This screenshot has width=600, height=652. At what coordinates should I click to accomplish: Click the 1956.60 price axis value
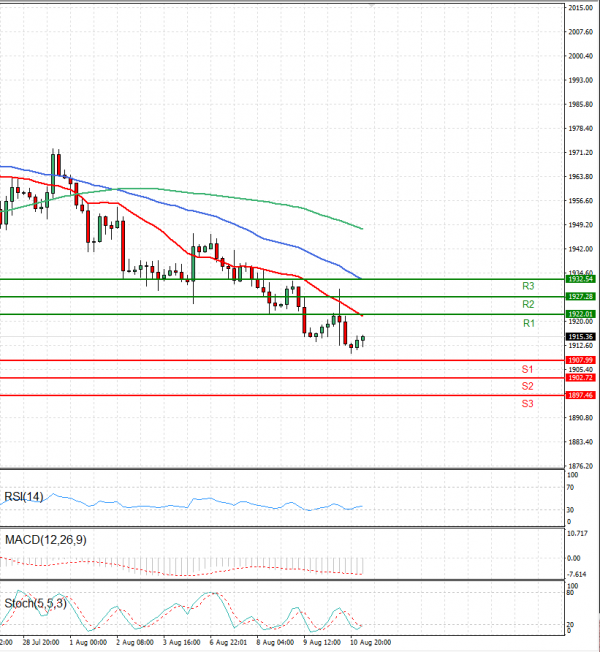(580, 201)
